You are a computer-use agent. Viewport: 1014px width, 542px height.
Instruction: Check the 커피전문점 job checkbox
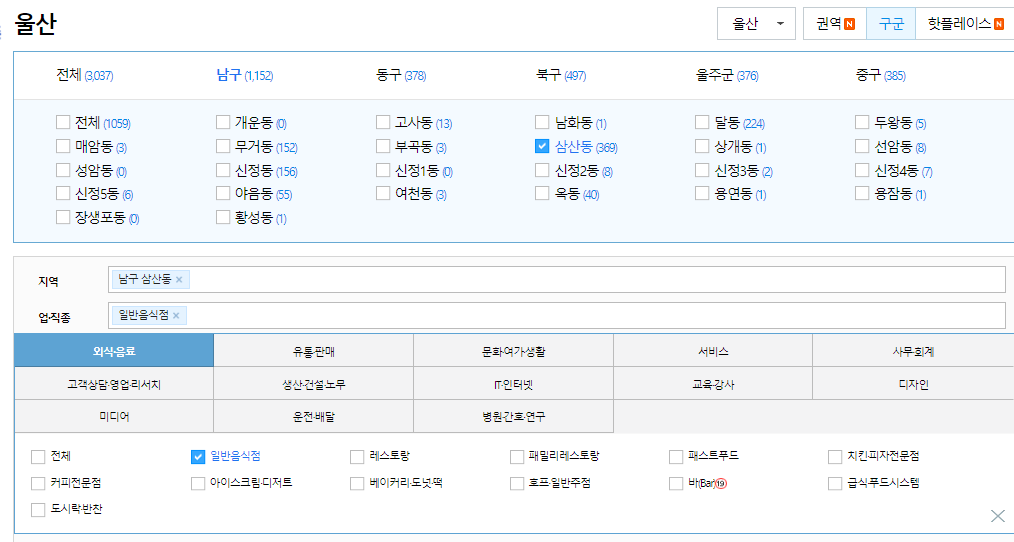coord(38,483)
